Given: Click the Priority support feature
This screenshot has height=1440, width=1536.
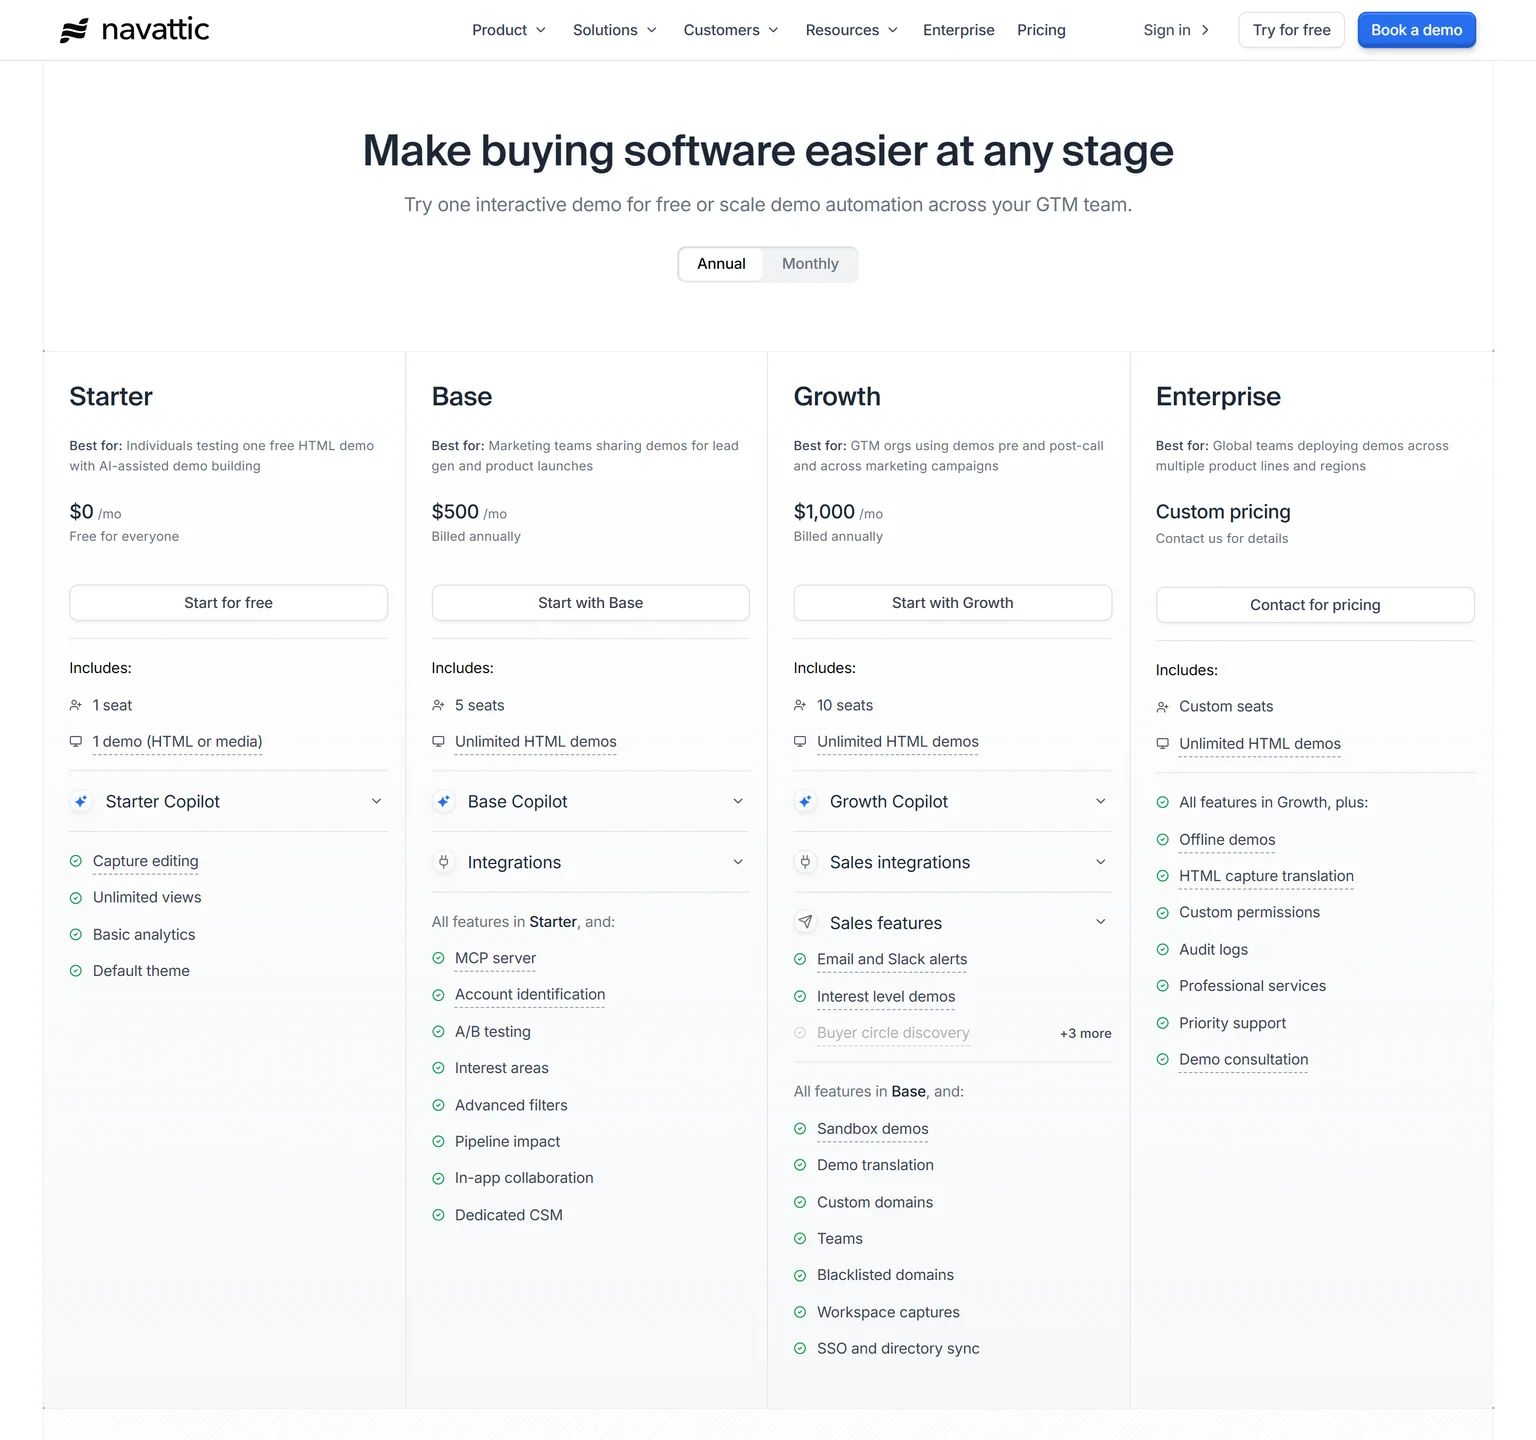Looking at the screenshot, I should pos(1232,1023).
